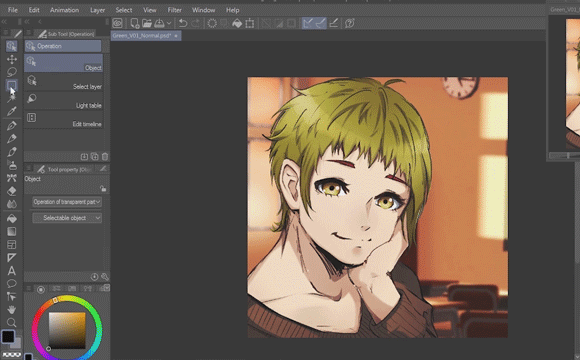Select the Text tool
This screenshot has height=360, width=580.
point(11,271)
